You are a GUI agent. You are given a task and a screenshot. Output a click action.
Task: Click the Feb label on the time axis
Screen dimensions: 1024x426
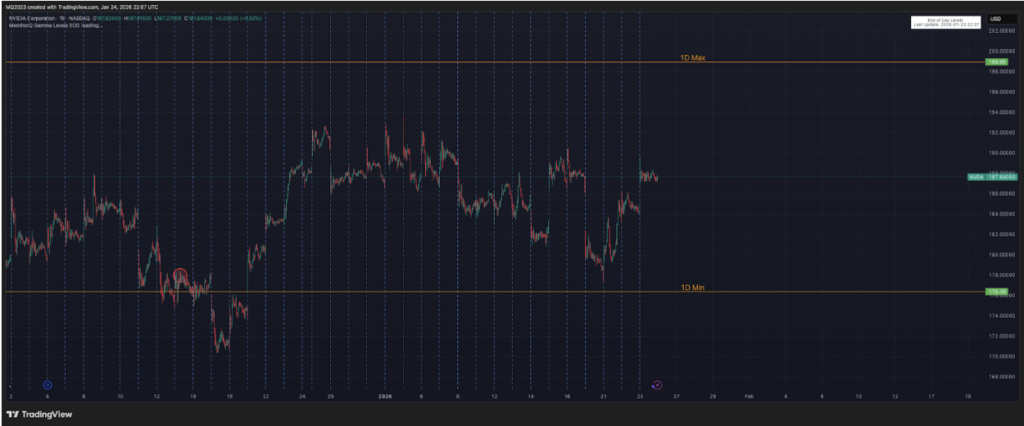pyautogui.click(x=749, y=396)
